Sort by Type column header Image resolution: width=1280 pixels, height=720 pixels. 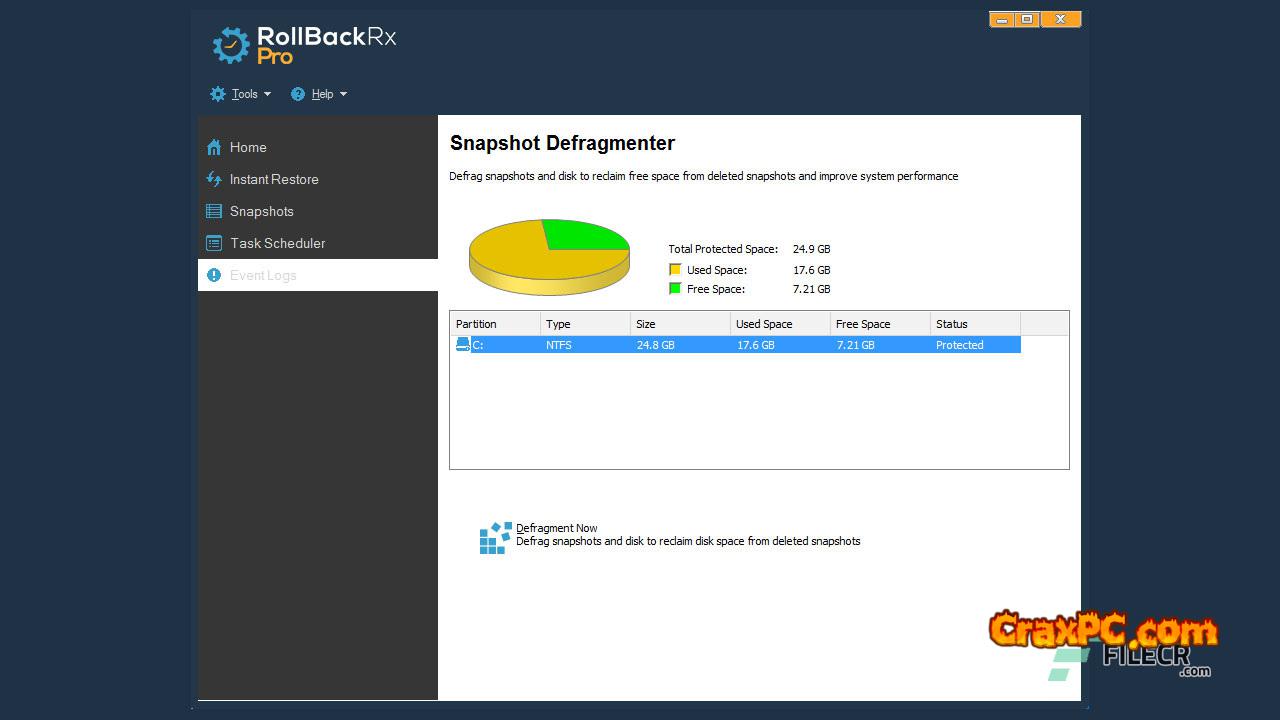[585, 324]
